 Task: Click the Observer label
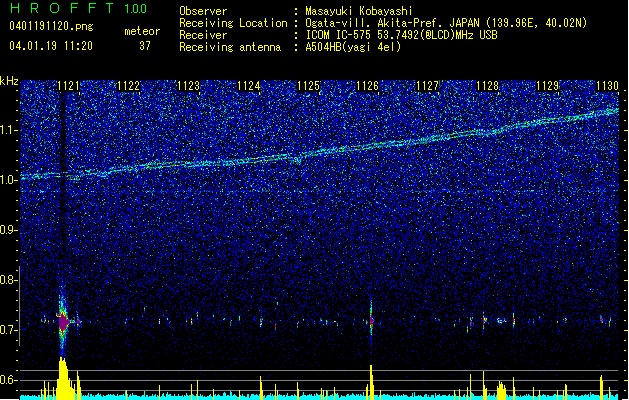point(203,11)
